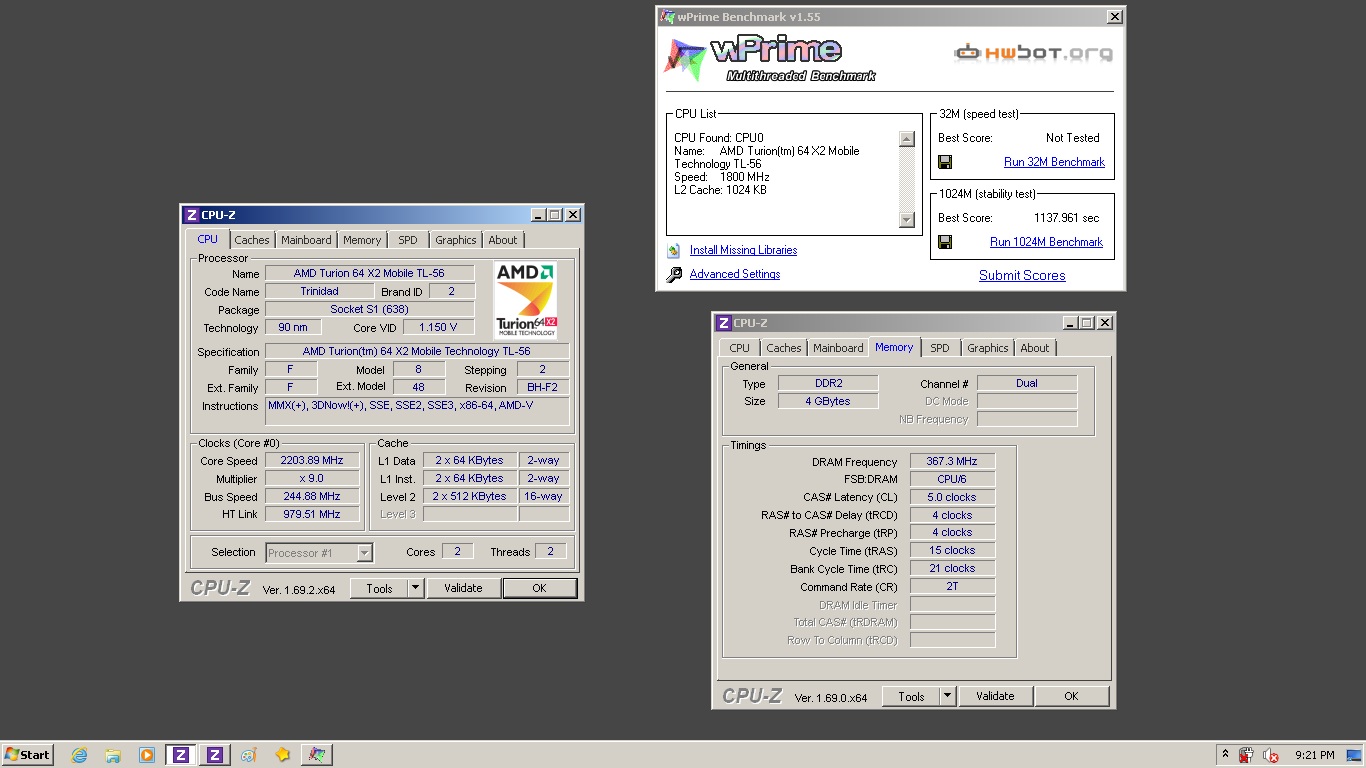Screen dimensions: 1366x768
Task: Click the yellow star icon in taskbar
Action: point(283,755)
